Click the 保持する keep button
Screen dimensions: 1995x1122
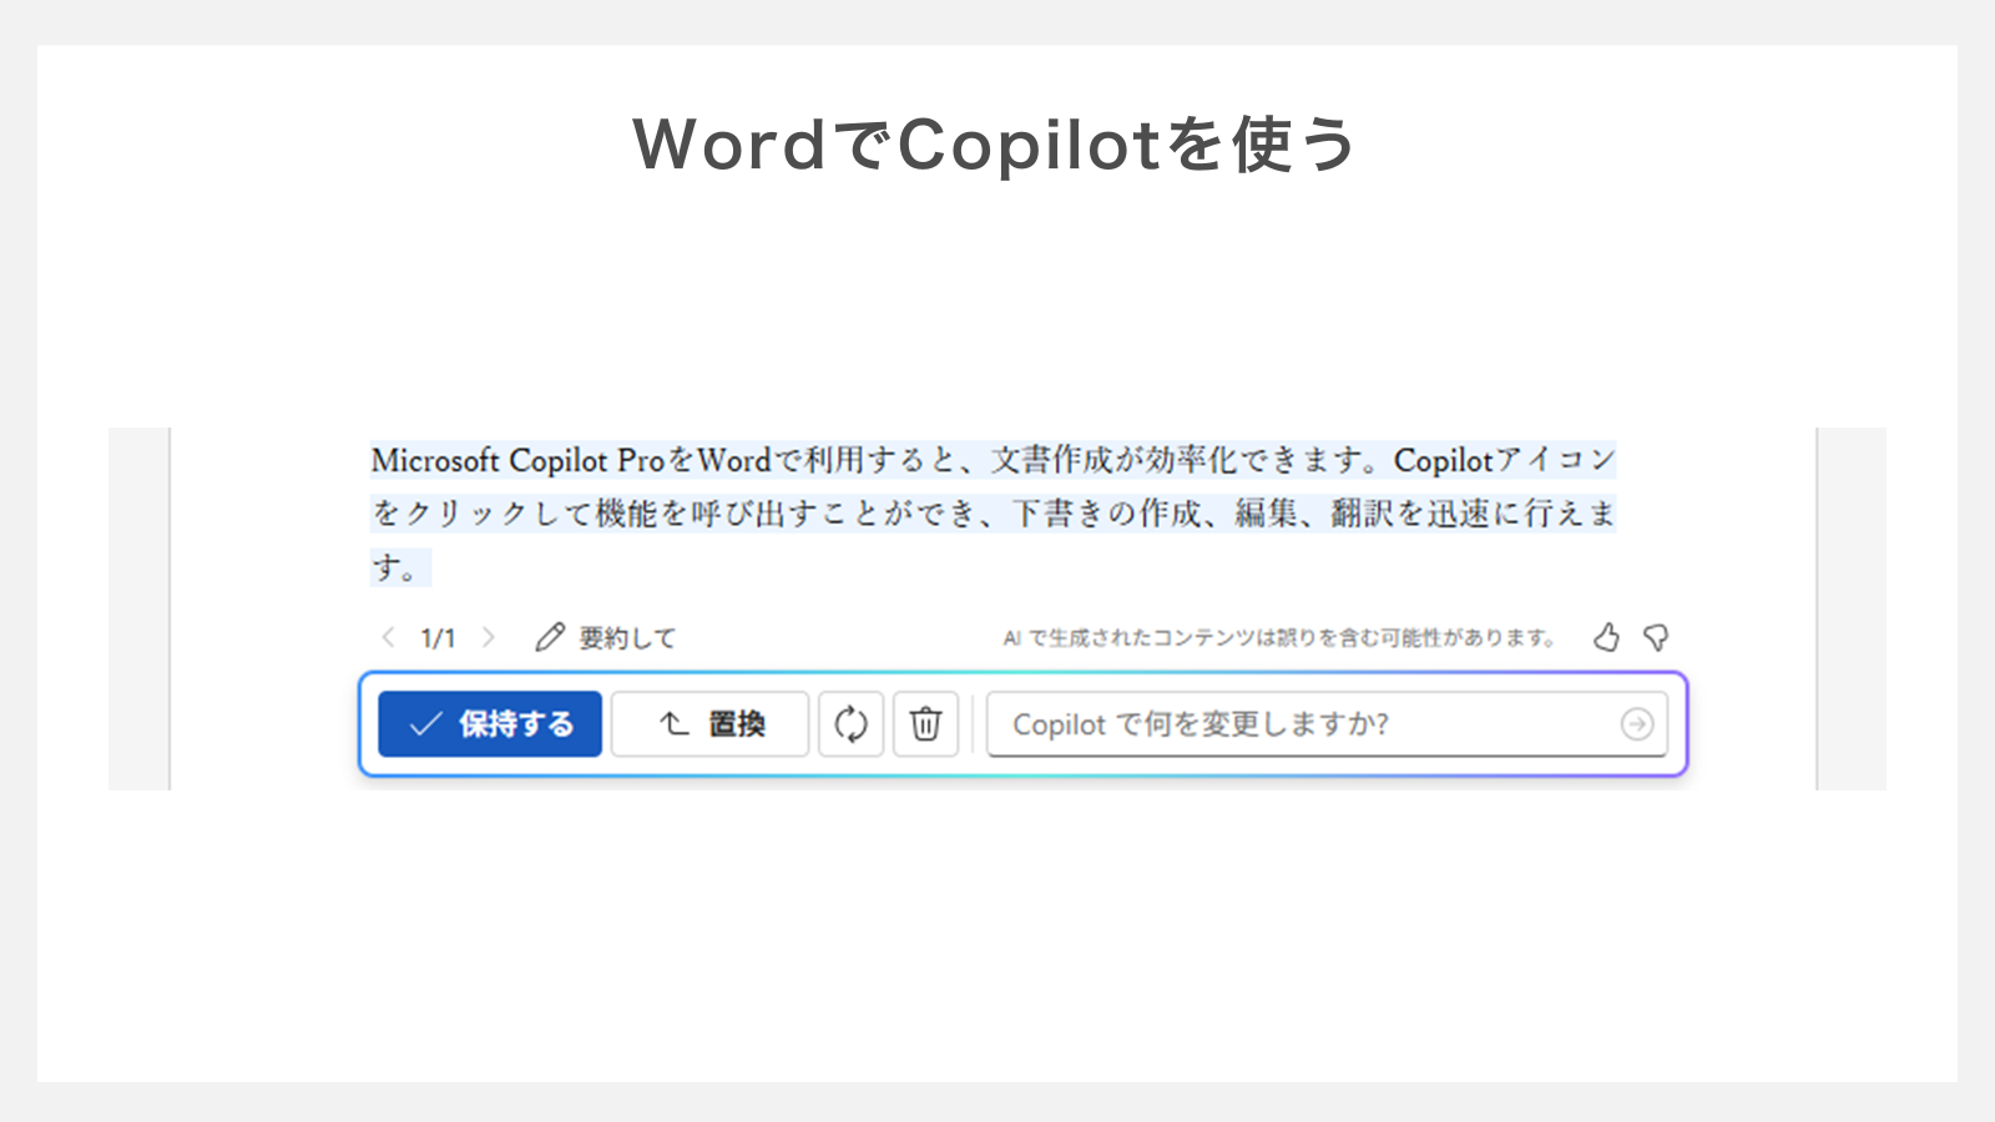[x=490, y=723]
